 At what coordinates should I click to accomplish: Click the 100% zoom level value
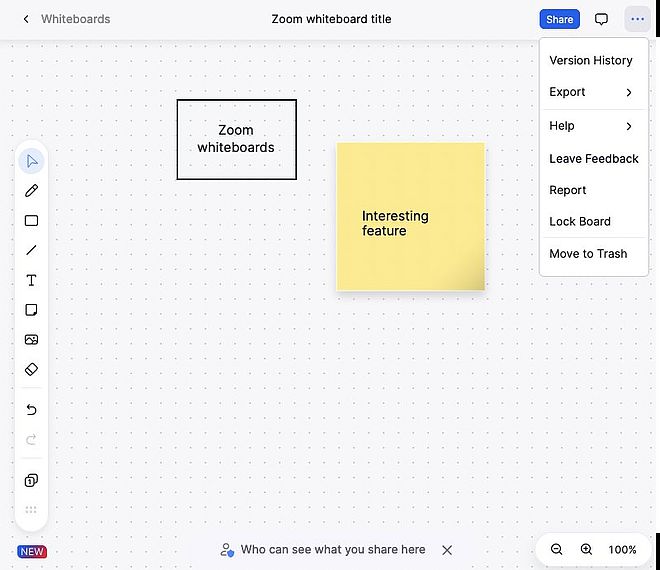click(622, 549)
